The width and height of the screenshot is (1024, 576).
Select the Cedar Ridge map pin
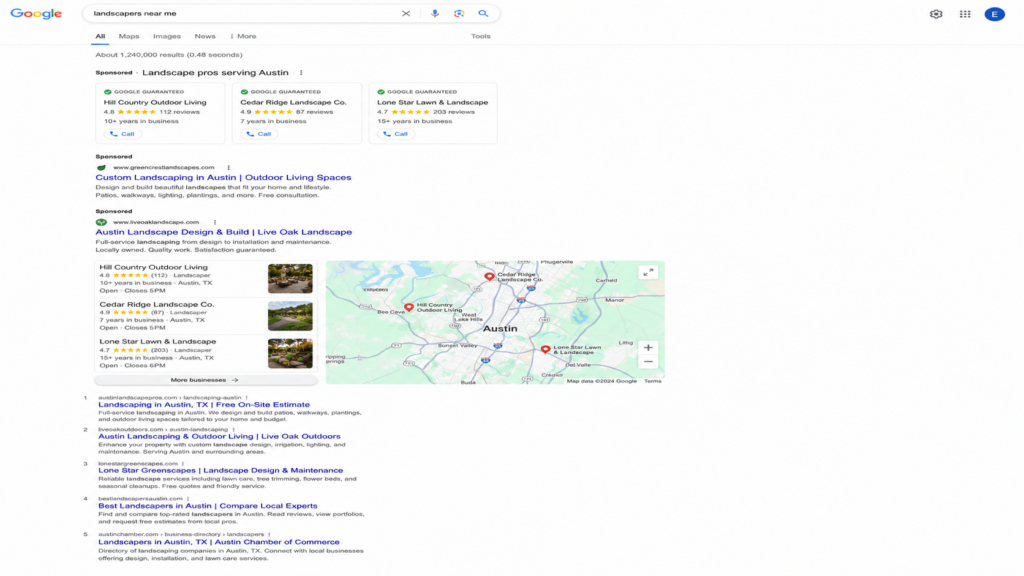[489, 277]
